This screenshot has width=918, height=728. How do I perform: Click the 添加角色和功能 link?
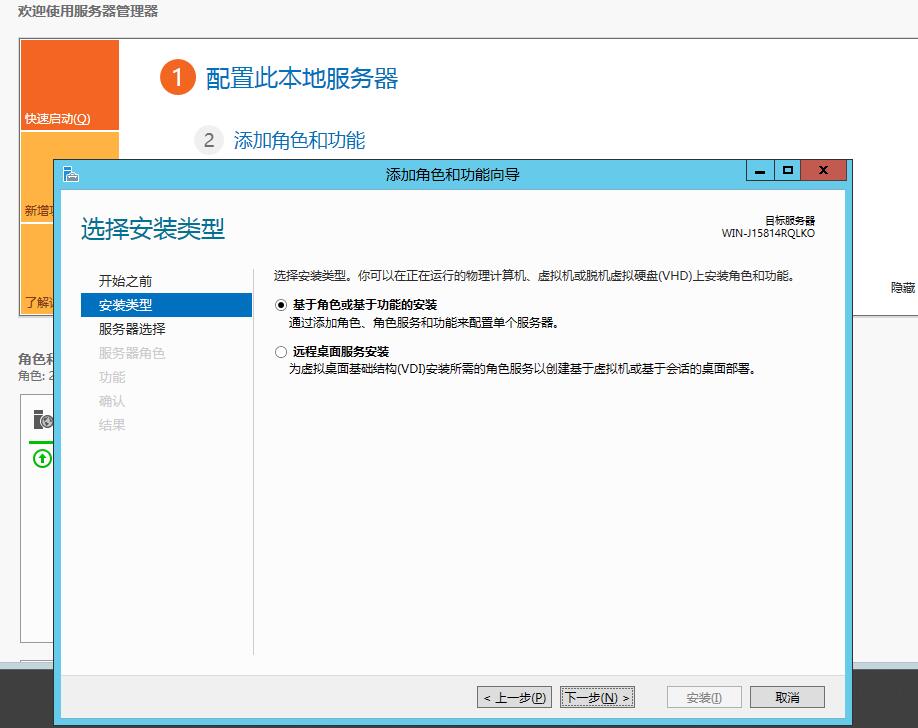pyautogui.click(x=299, y=140)
